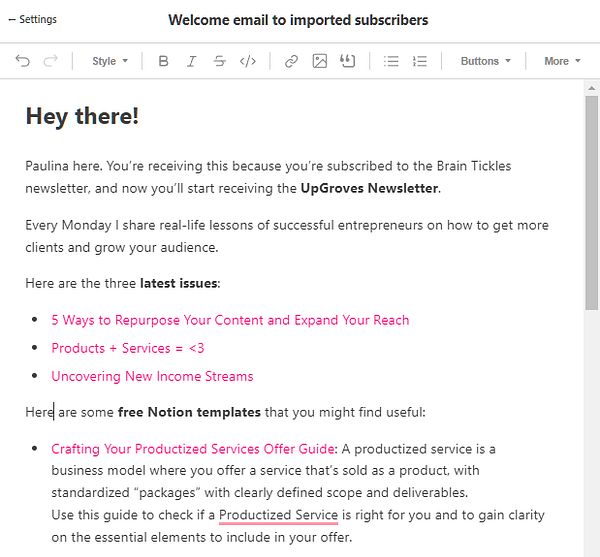This screenshot has width=600, height=557.
Task: Insert a blockquote with the quote icon
Action: coord(347,61)
